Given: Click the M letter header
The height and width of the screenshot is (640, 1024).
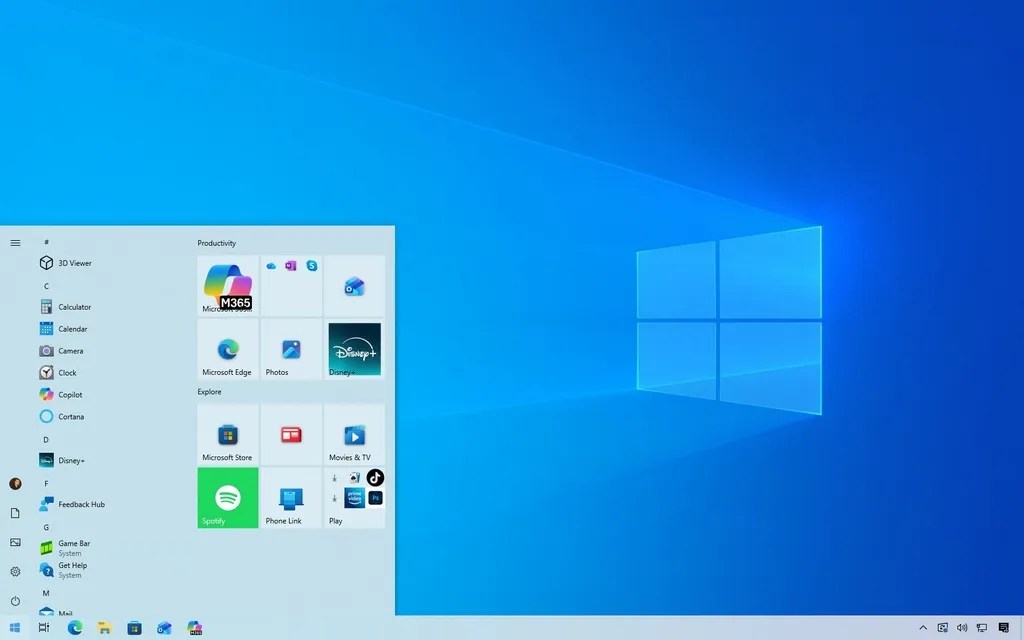Looking at the screenshot, I should pos(46,593).
